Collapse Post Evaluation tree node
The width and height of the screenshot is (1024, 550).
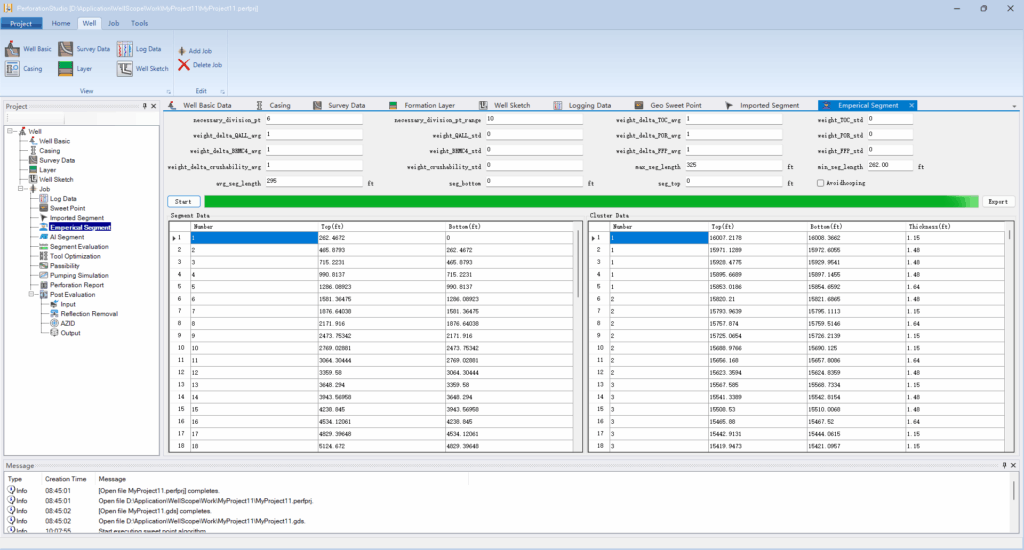tap(31, 295)
